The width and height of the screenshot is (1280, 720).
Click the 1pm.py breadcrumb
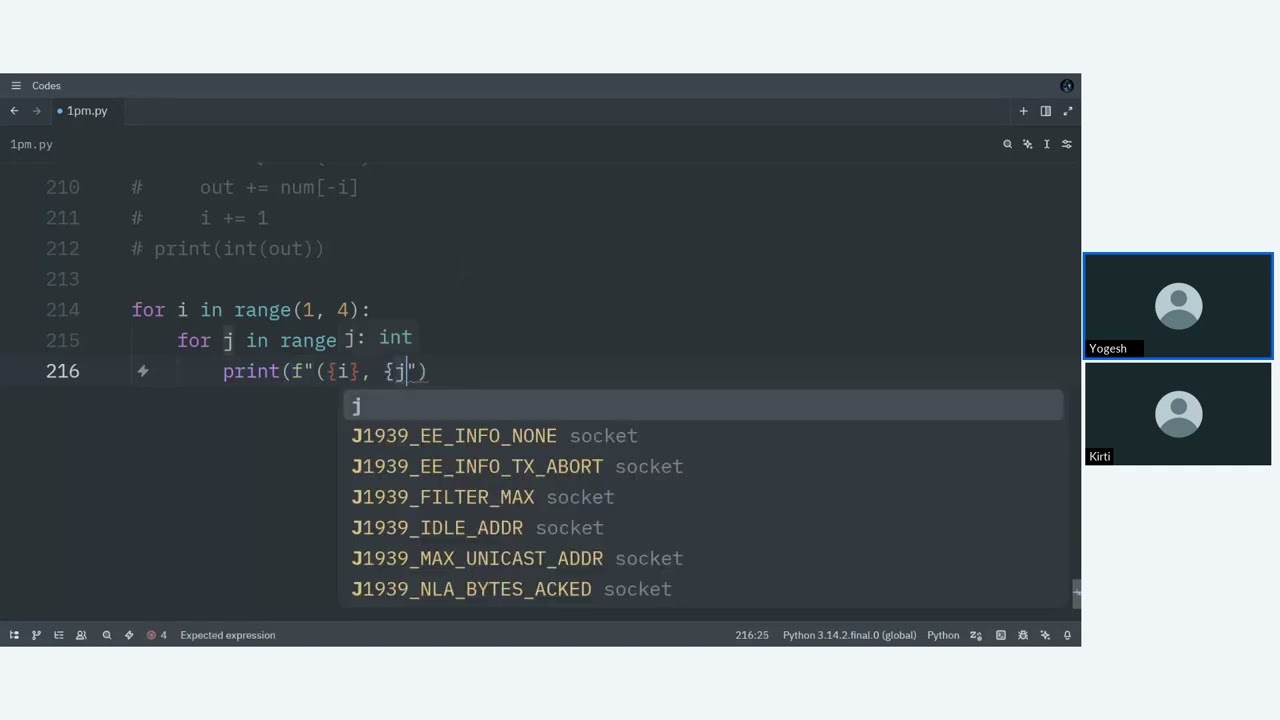point(31,144)
